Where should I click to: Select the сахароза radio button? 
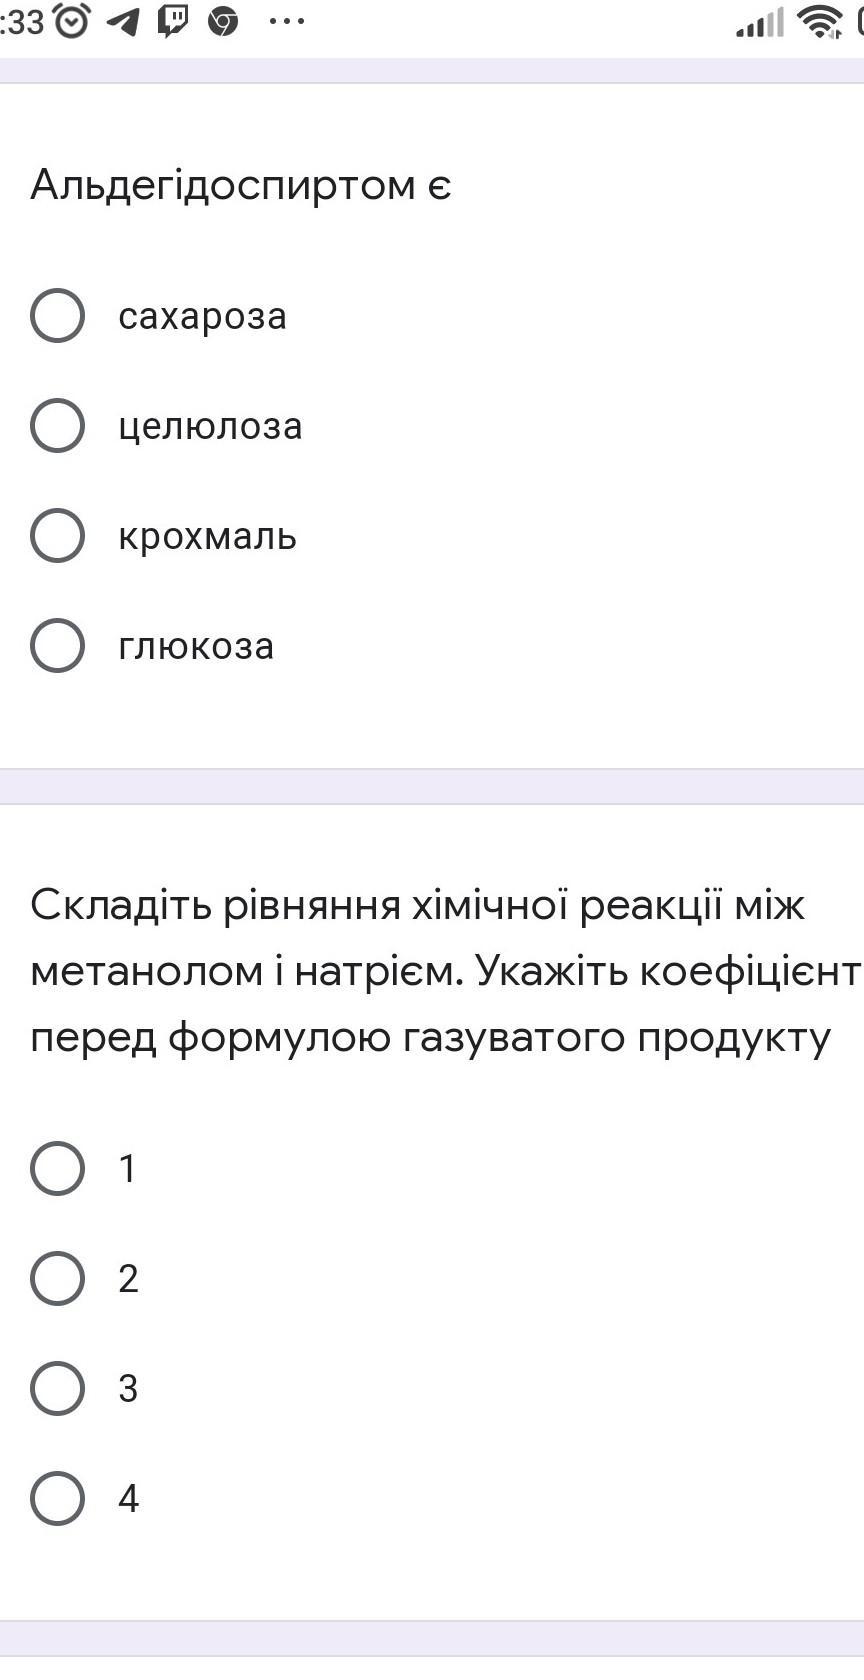point(58,316)
